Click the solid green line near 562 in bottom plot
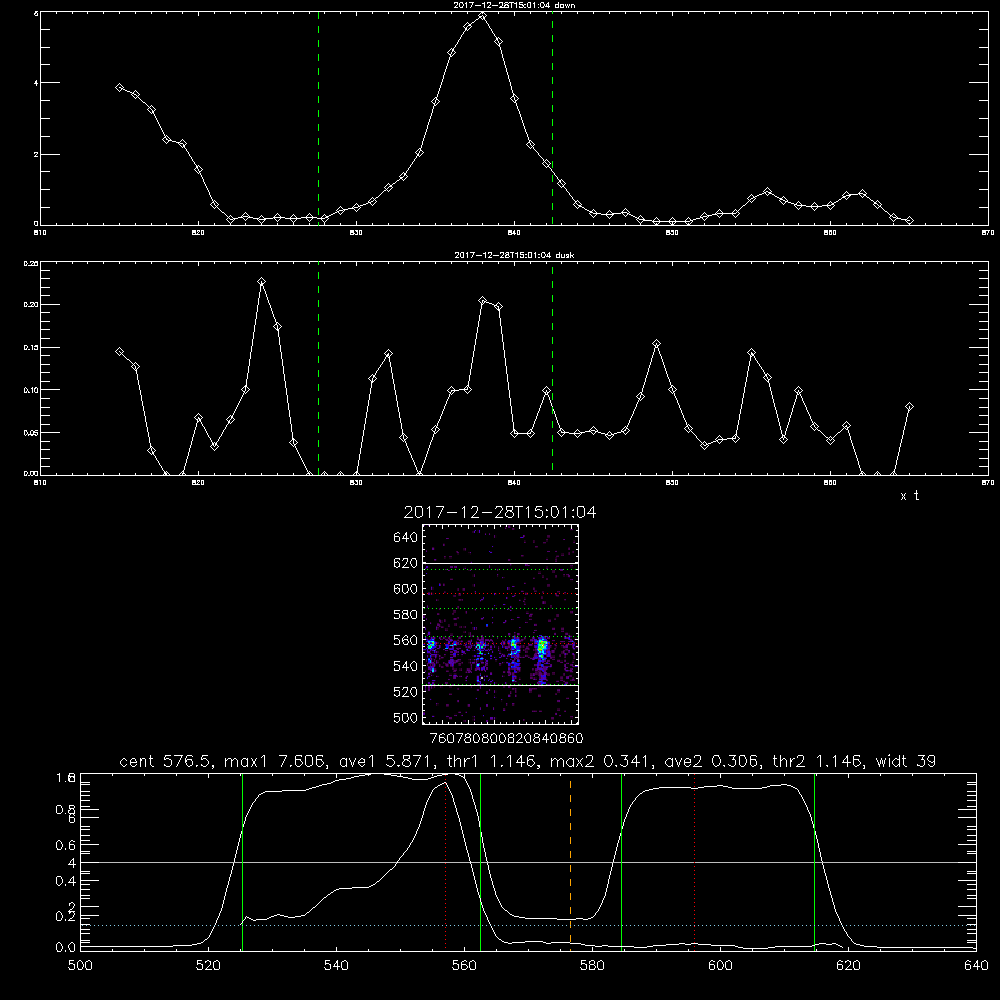The image size is (1000, 1000). [x=480, y=861]
